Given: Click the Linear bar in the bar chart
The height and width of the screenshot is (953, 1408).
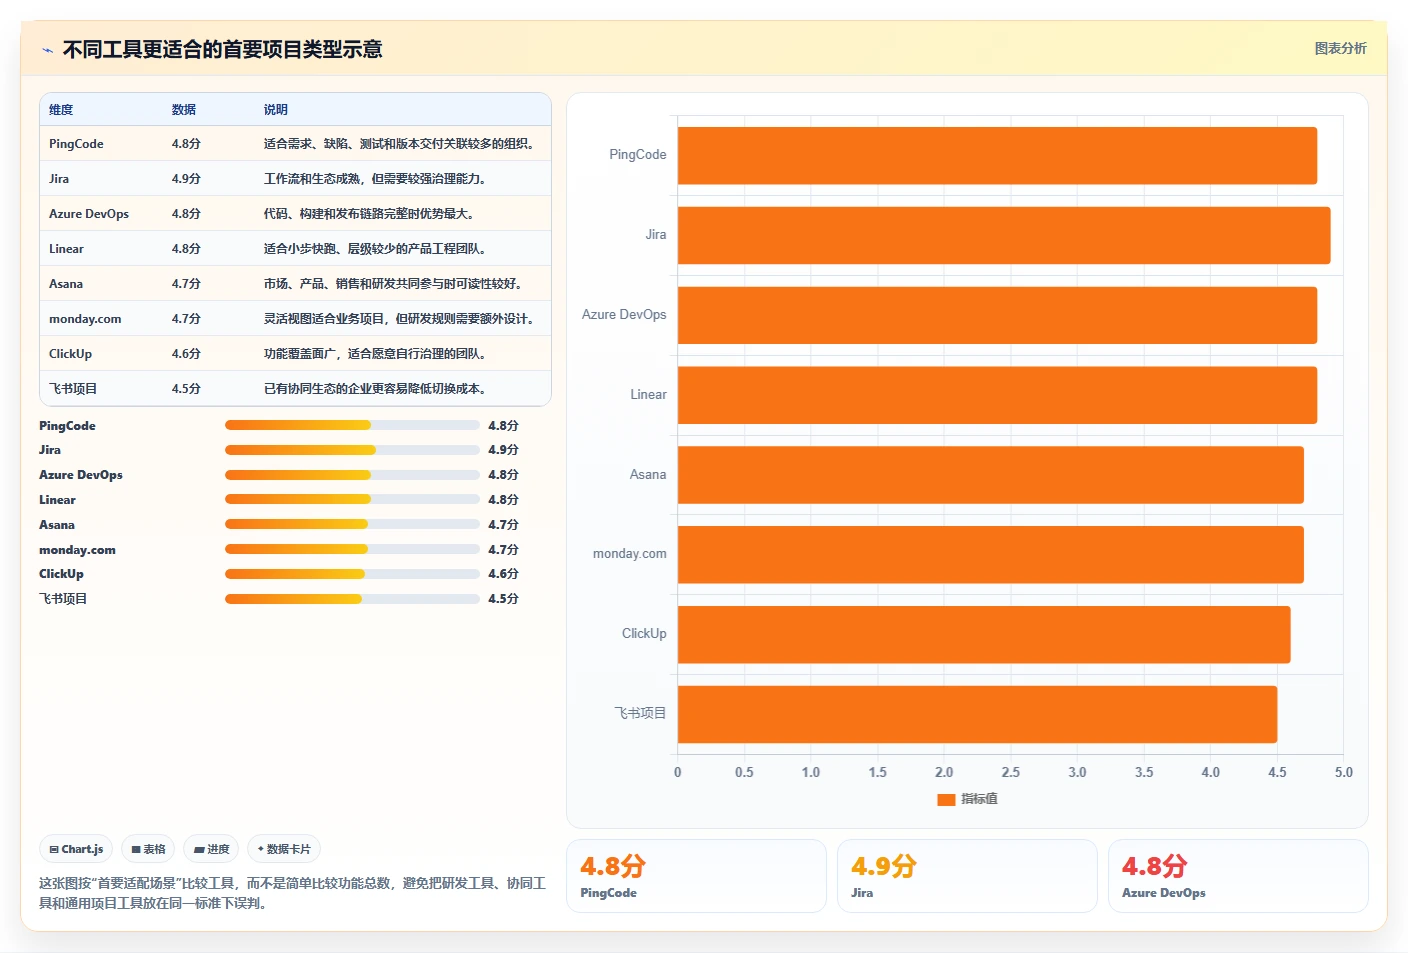Looking at the screenshot, I should [x=997, y=395].
